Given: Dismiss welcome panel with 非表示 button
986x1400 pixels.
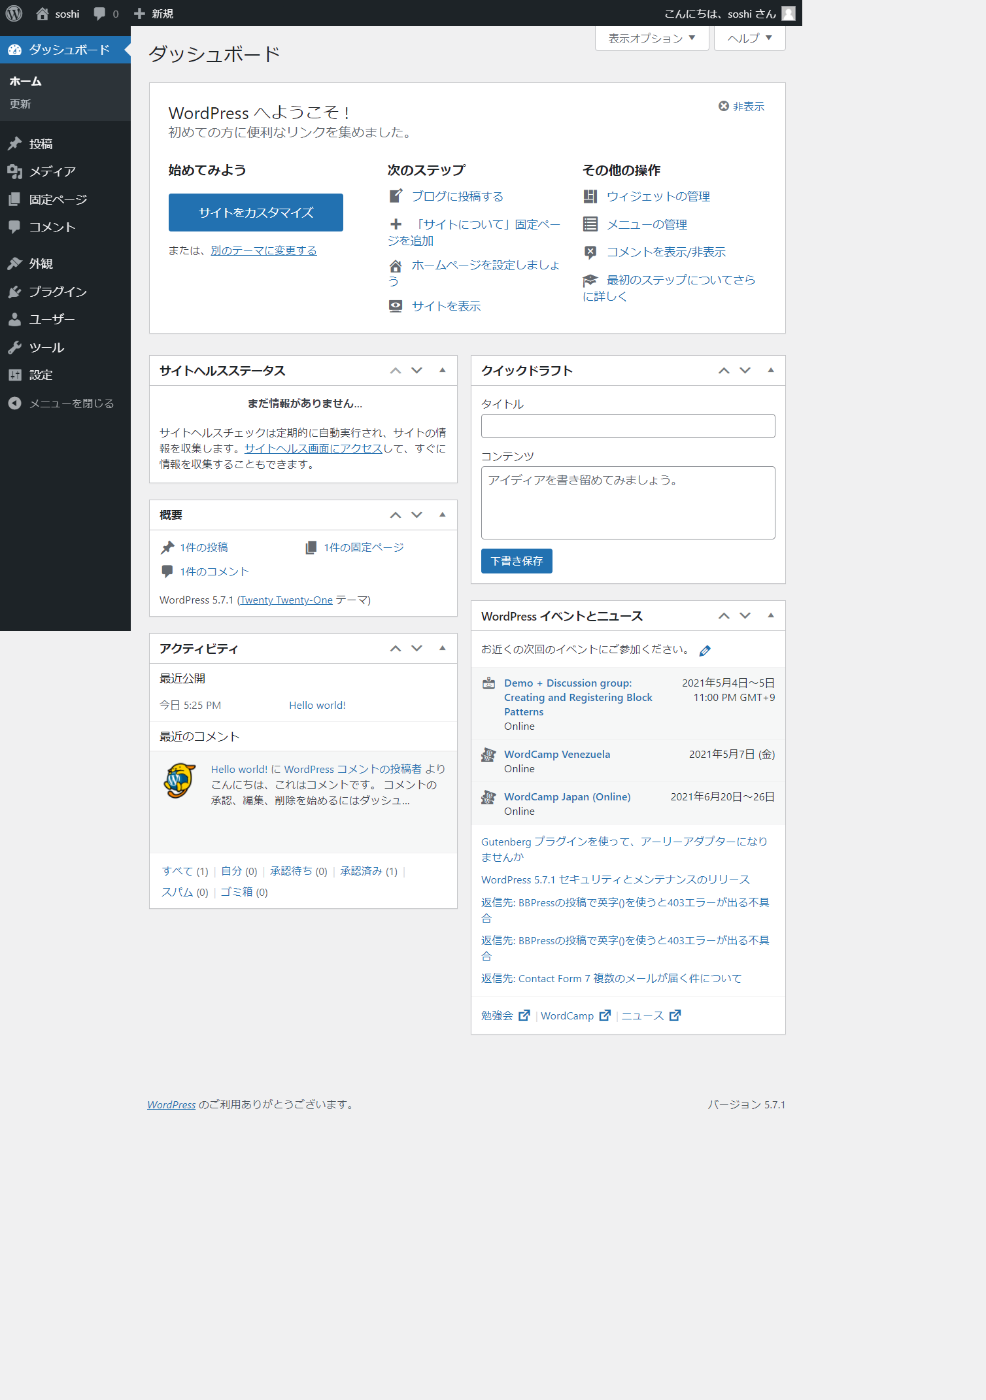Looking at the screenshot, I should (741, 106).
